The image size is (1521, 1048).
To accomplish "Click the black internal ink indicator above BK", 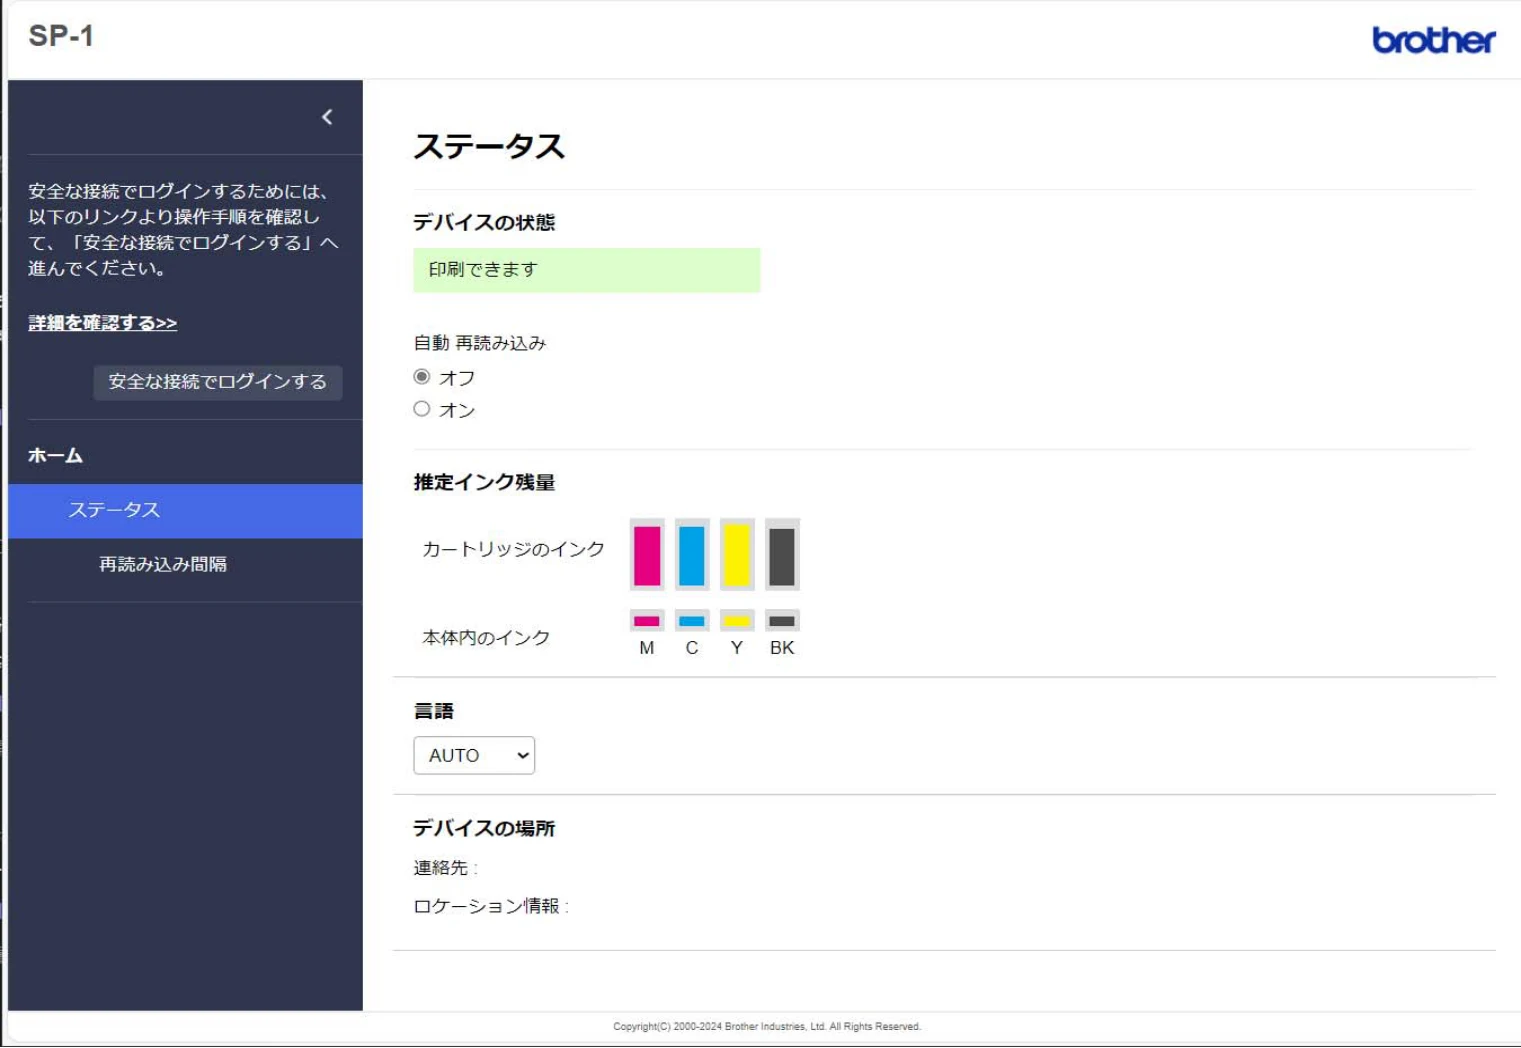I will (x=782, y=621).
